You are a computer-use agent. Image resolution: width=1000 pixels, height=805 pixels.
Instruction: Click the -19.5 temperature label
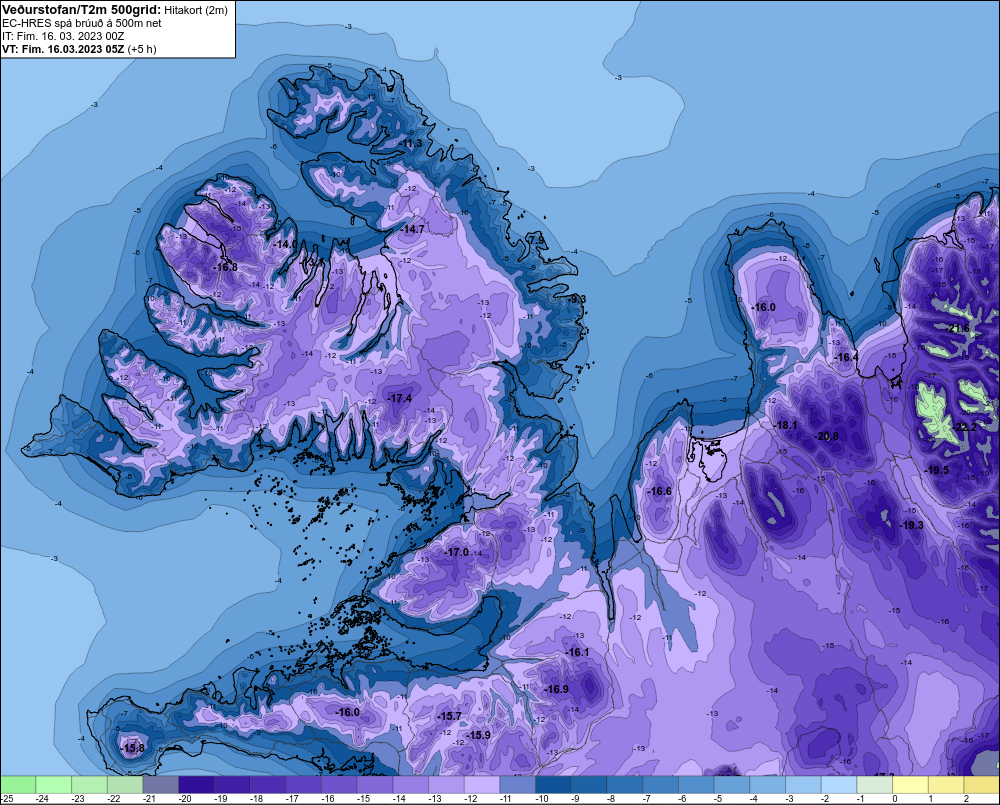[x=938, y=470]
